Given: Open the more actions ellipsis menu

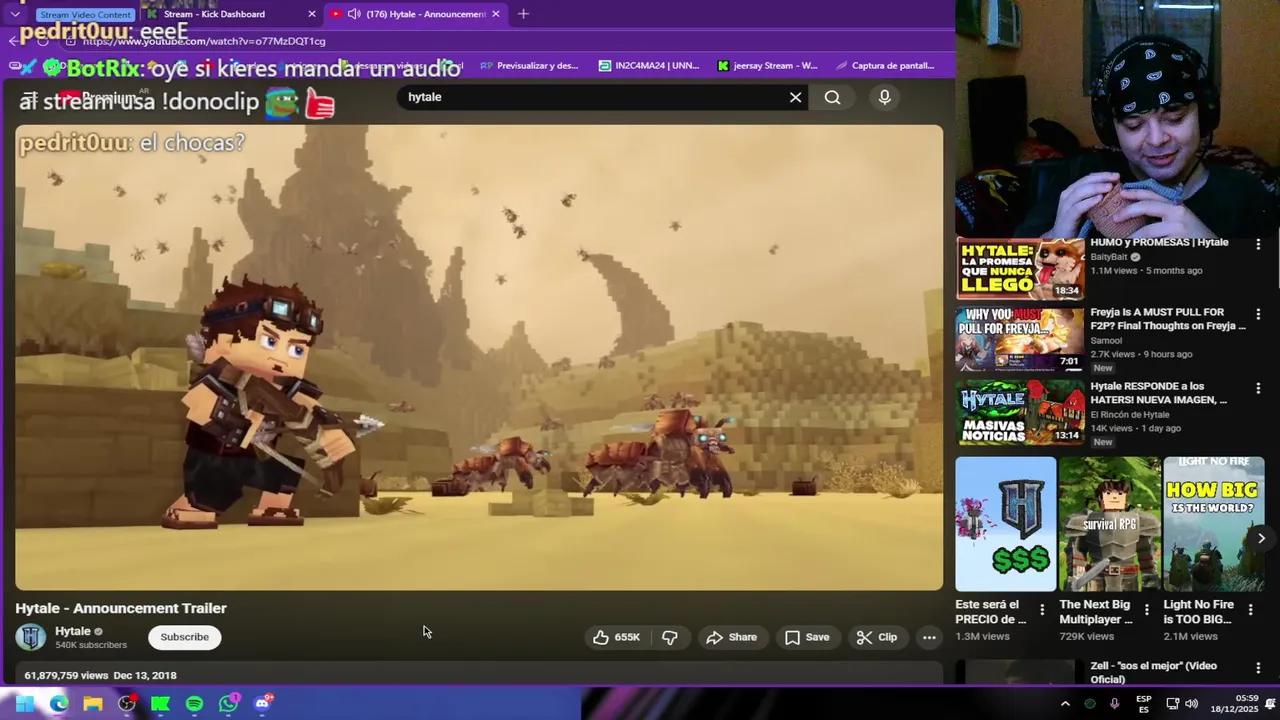Looking at the screenshot, I should (x=929, y=637).
